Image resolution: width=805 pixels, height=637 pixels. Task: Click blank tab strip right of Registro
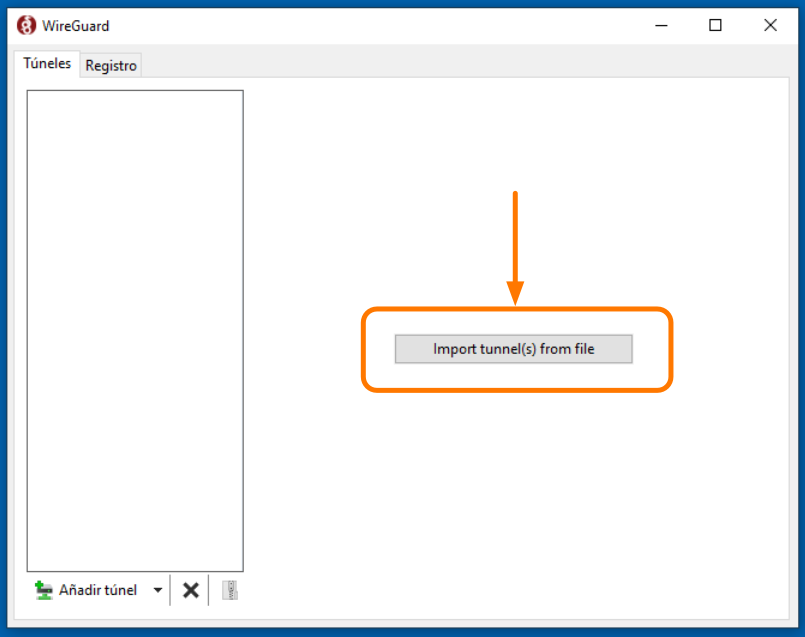click(450, 65)
